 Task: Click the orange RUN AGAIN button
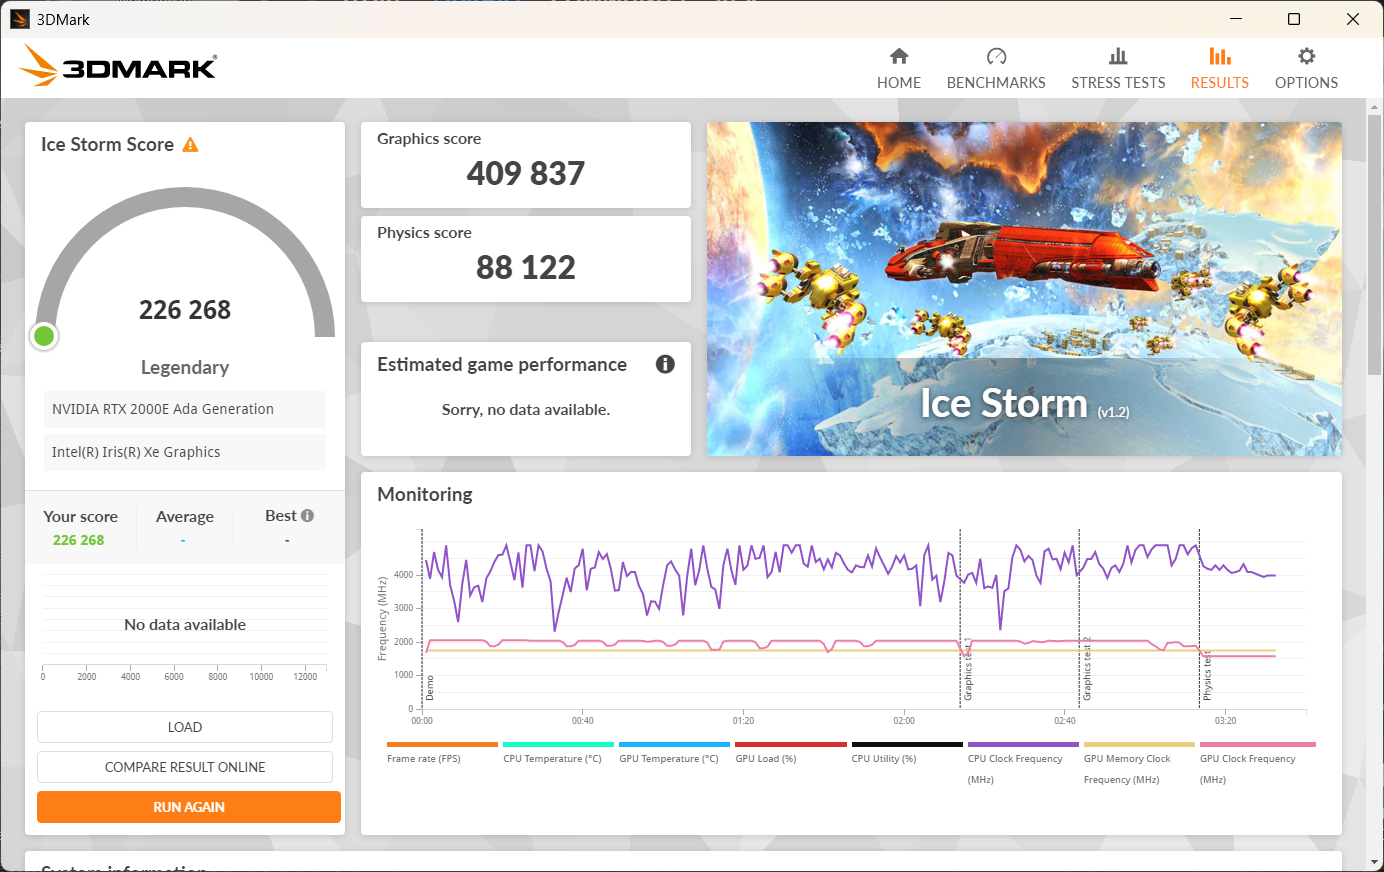(x=189, y=807)
